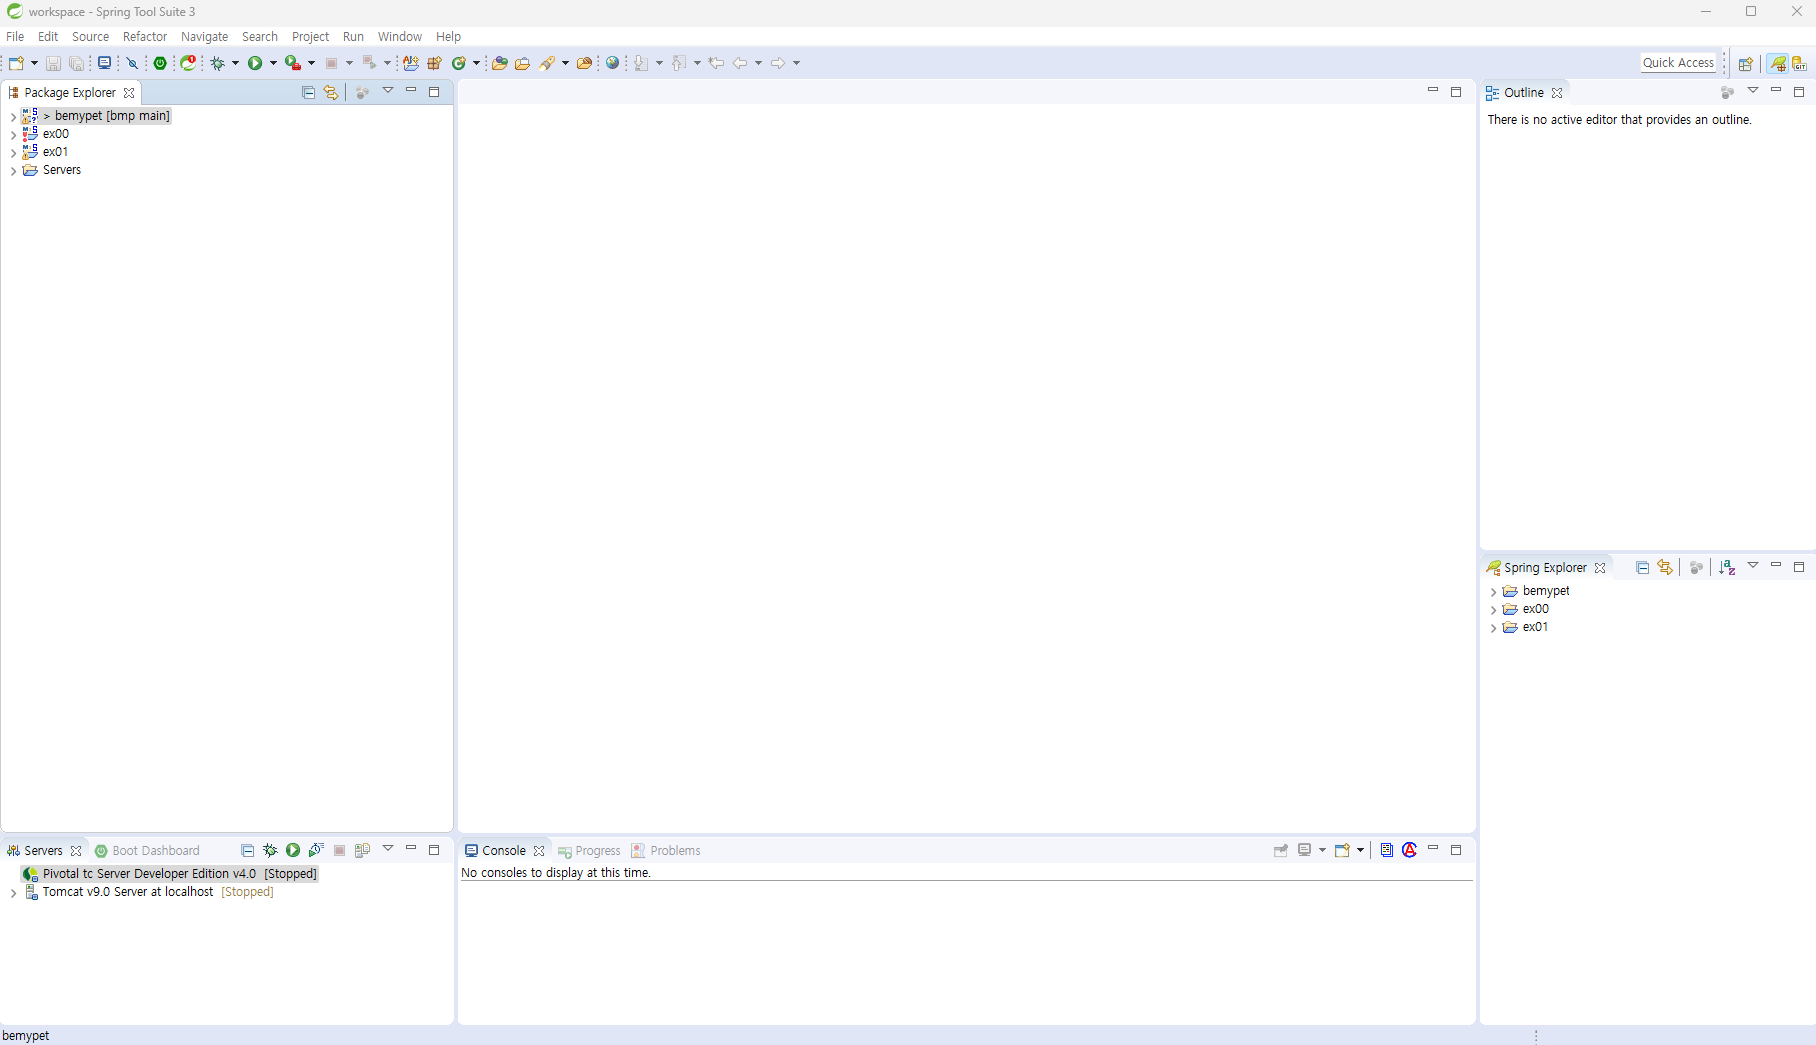Toggle lexical sorting in Spring Explorer
Viewport: 1816px width, 1045px height.
pos(1727,567)
